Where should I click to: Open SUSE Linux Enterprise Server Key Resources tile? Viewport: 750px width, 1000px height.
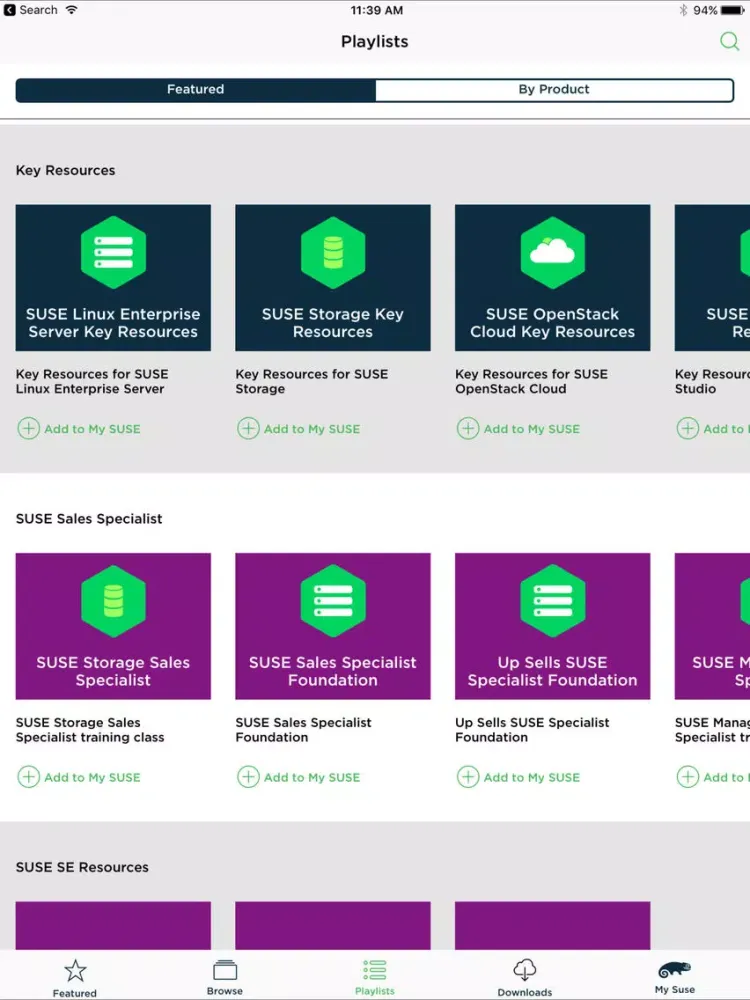(x=113, y=277)
